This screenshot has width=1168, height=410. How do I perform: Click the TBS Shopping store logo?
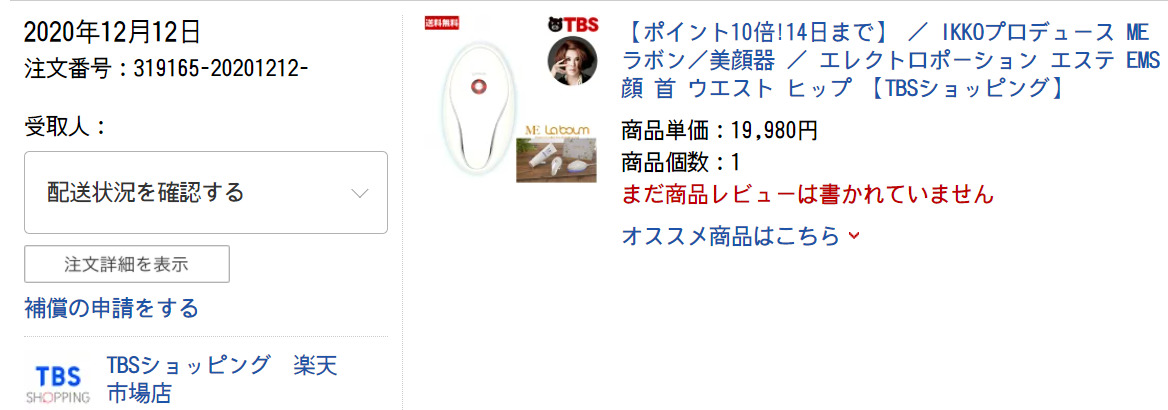(58, 381)
